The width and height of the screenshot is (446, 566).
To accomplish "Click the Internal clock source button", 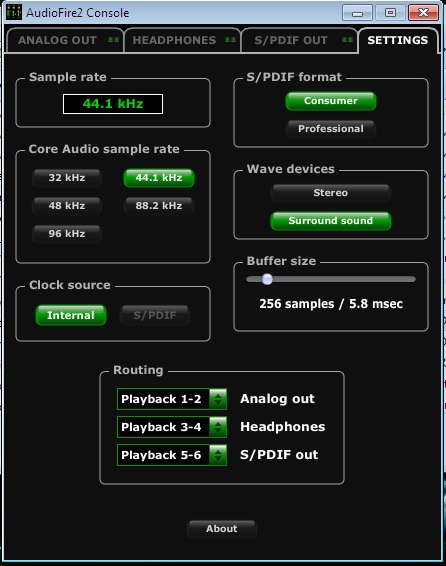I will tap(71, 315).
